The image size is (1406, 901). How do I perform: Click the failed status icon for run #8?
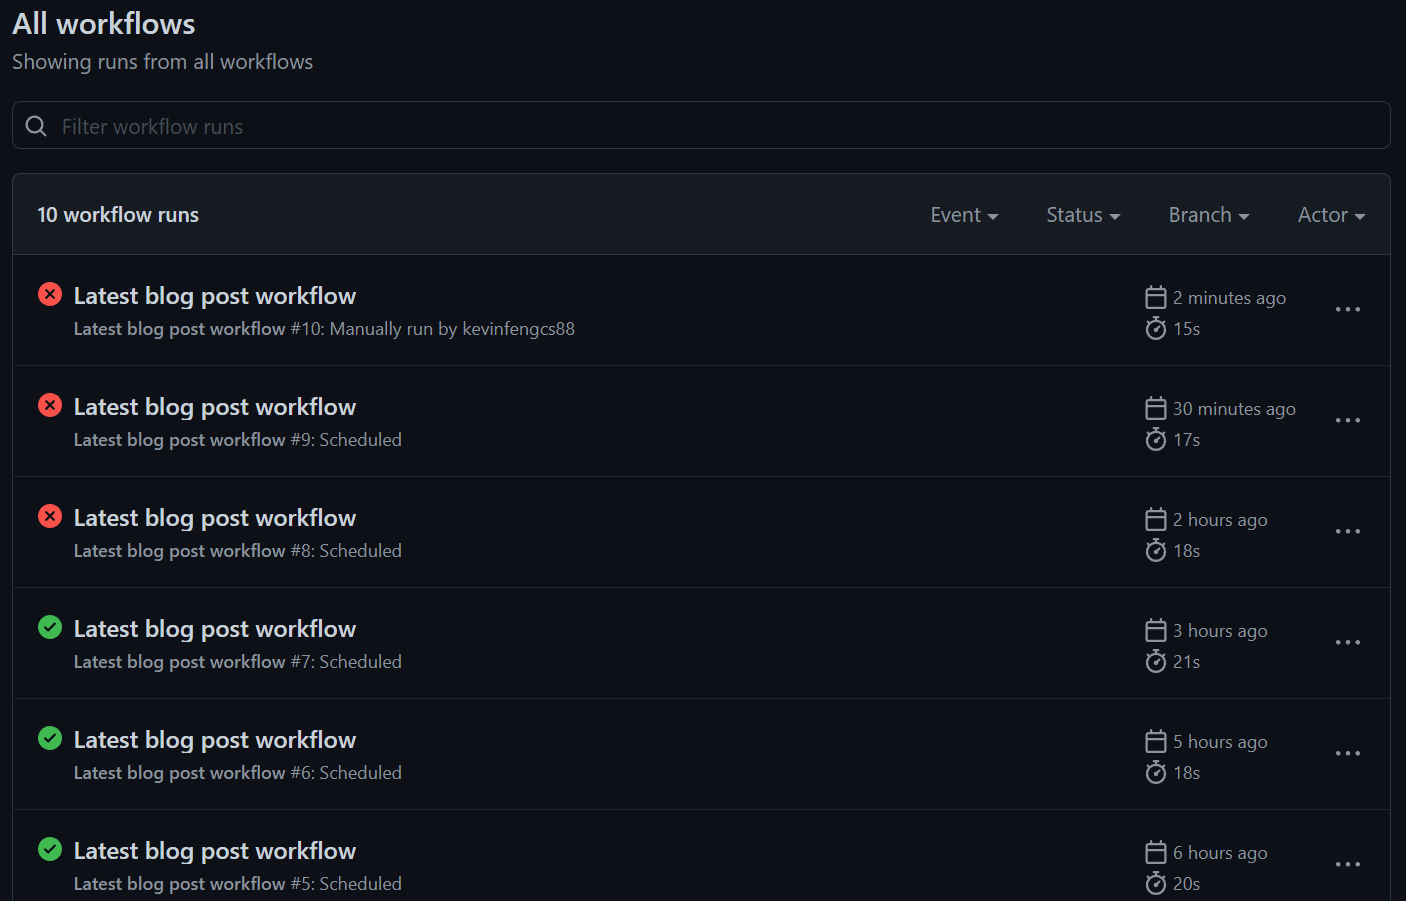(x=50, y=516)
